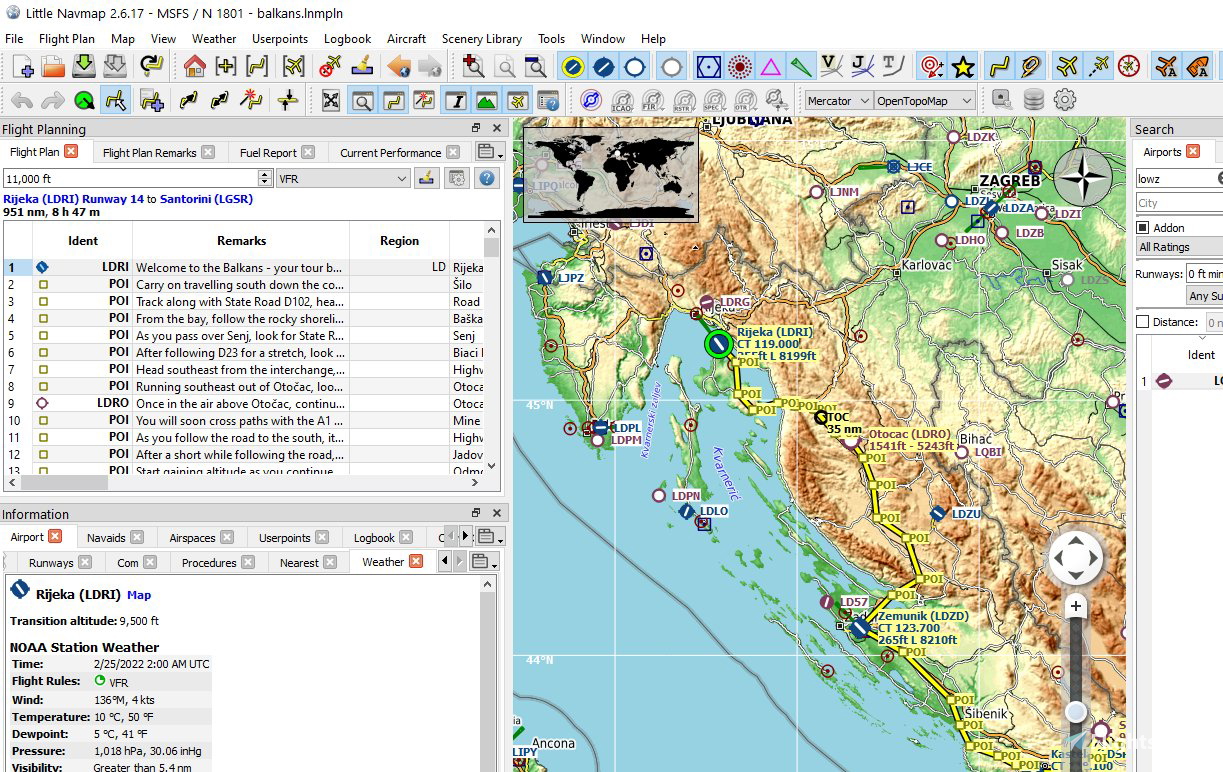Delete the aircraft trail
Viewport: 1223px width, 772px height.
[x=331, y=67]
